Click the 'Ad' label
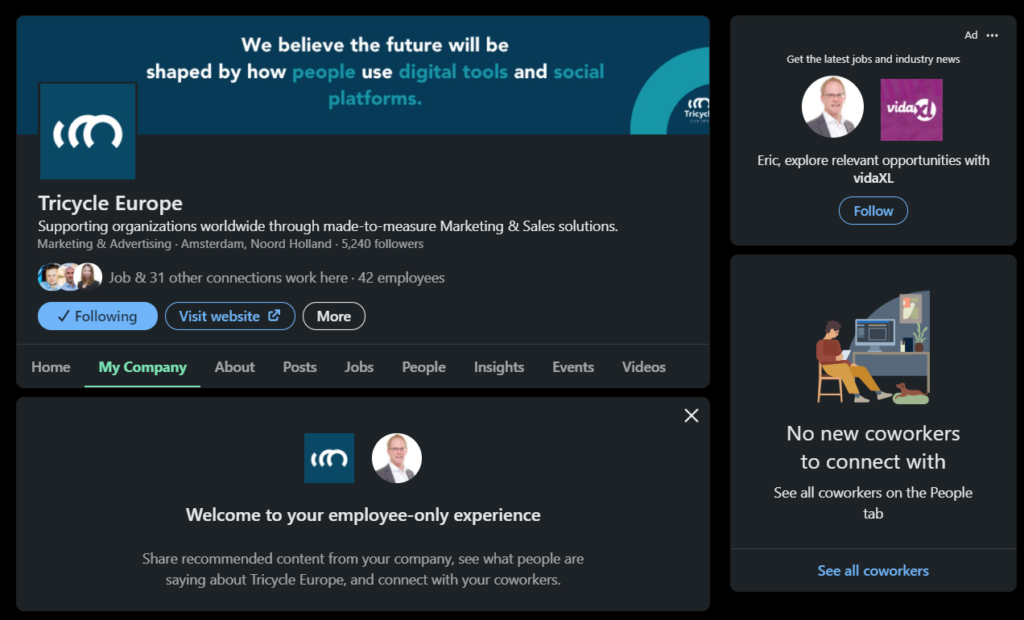This screenshot has width=1024, height=620. coord(971,35)
